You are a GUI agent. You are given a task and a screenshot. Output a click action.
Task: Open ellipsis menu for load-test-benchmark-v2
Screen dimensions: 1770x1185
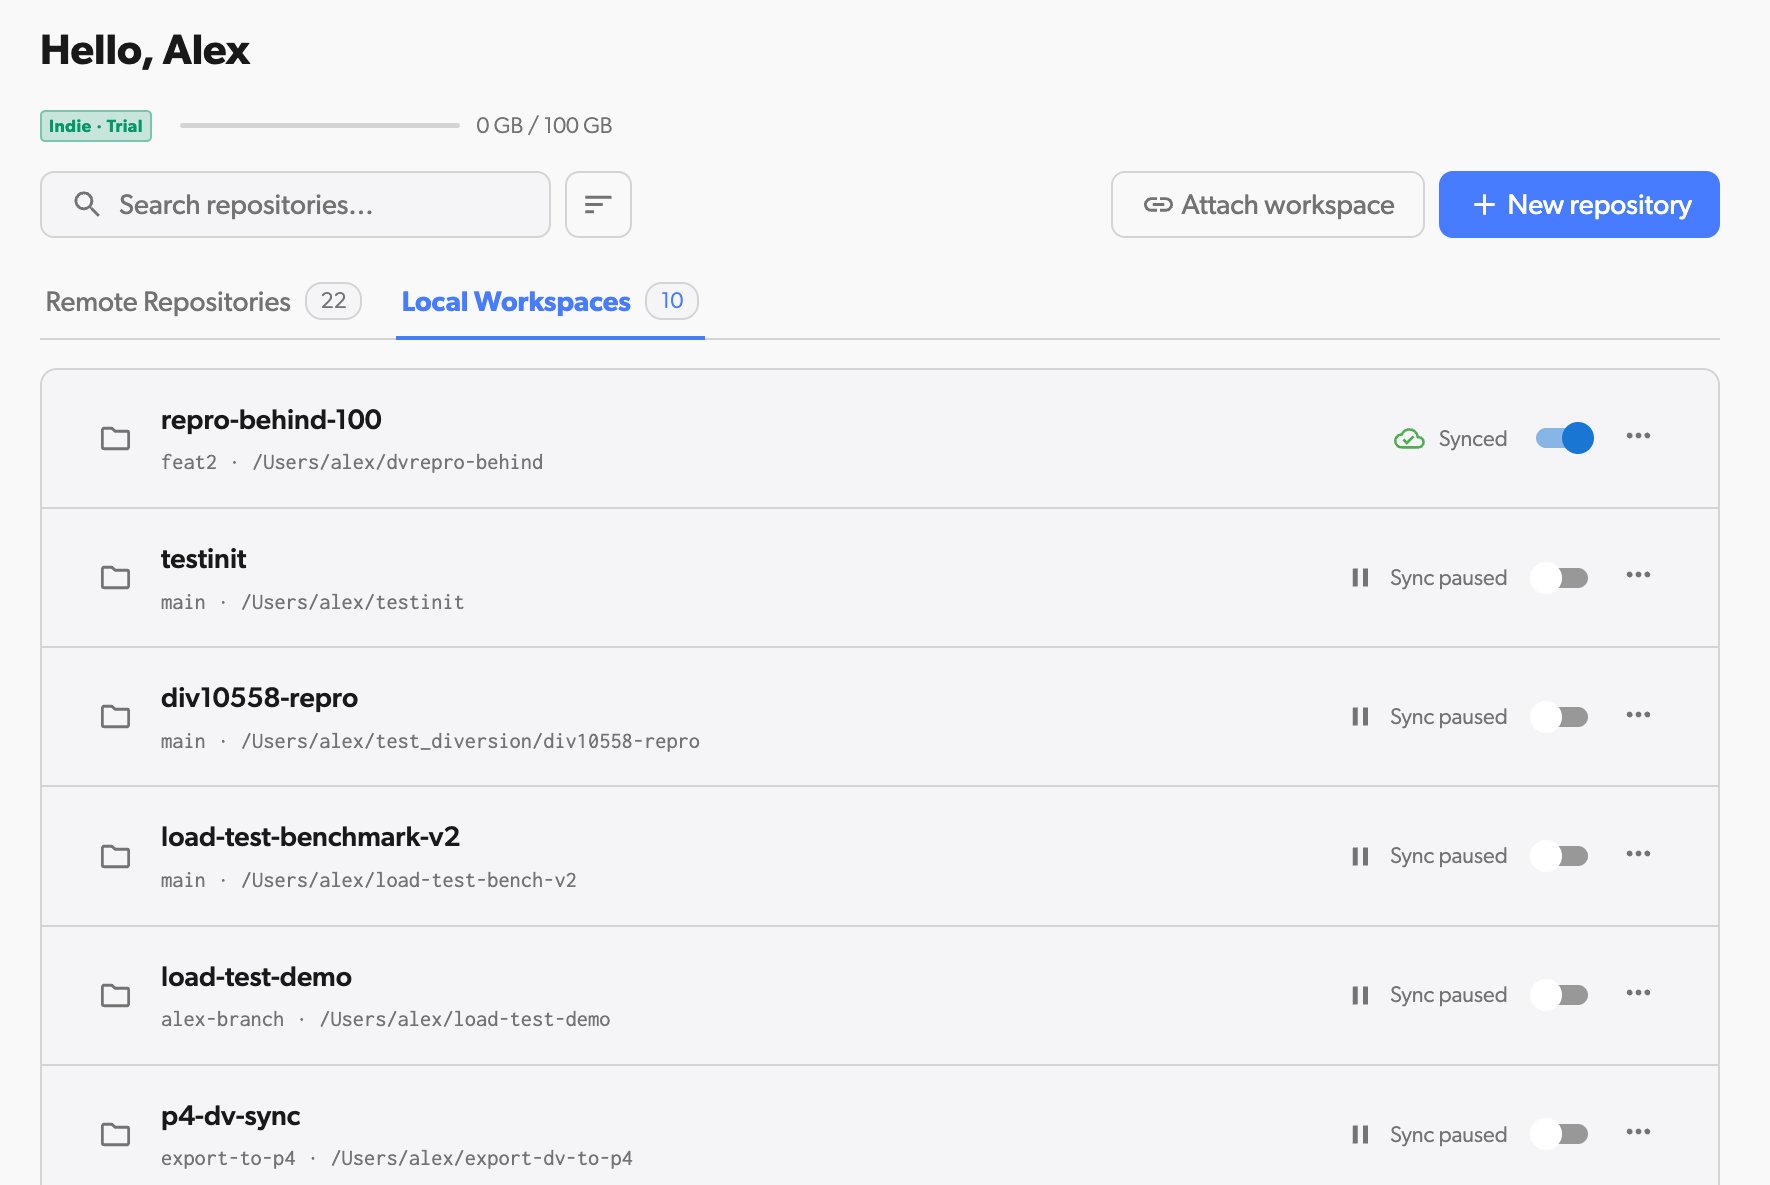pyautogui.click(x=1638, y=854)
